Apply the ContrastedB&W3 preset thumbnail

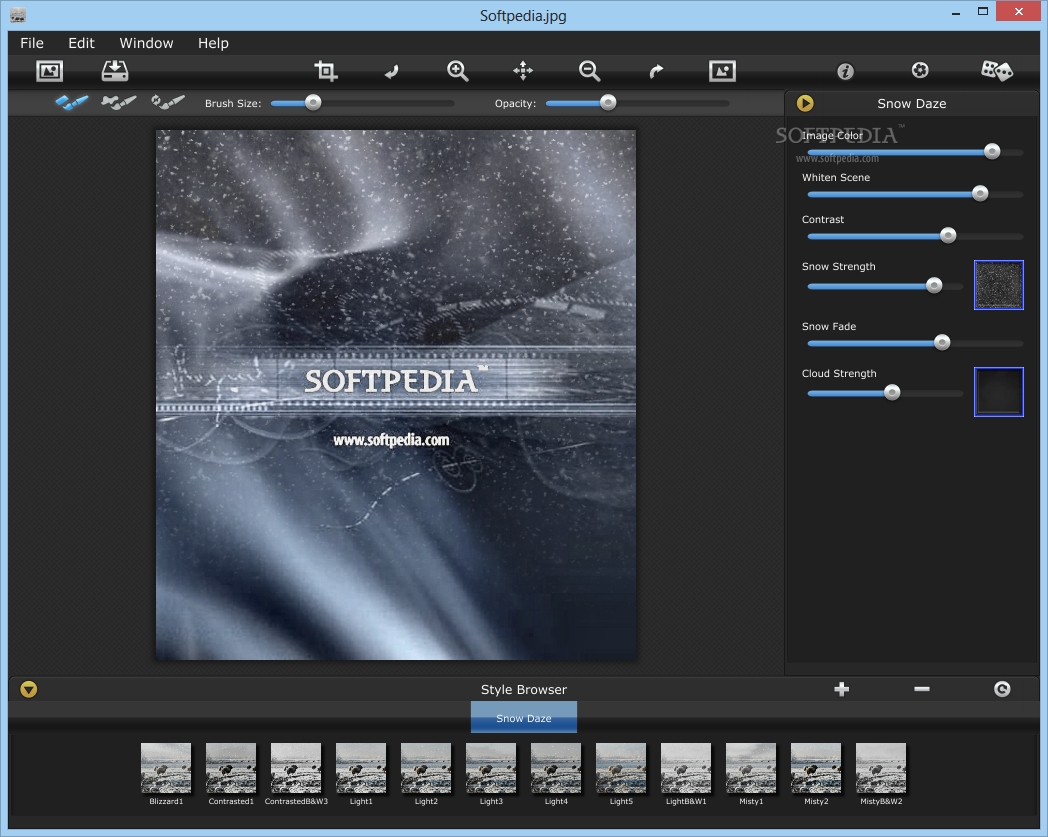[x=296, y=768]
